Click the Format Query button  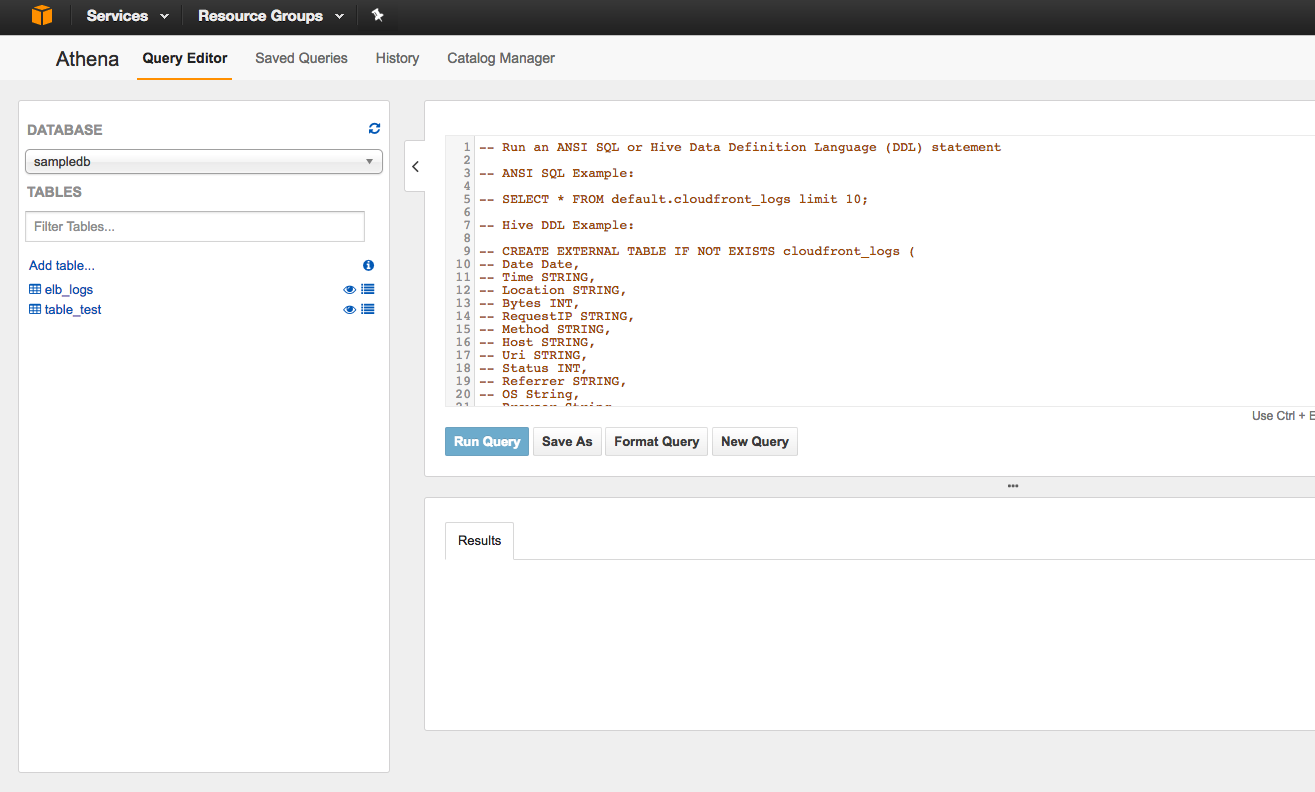[x=656, y=442]
